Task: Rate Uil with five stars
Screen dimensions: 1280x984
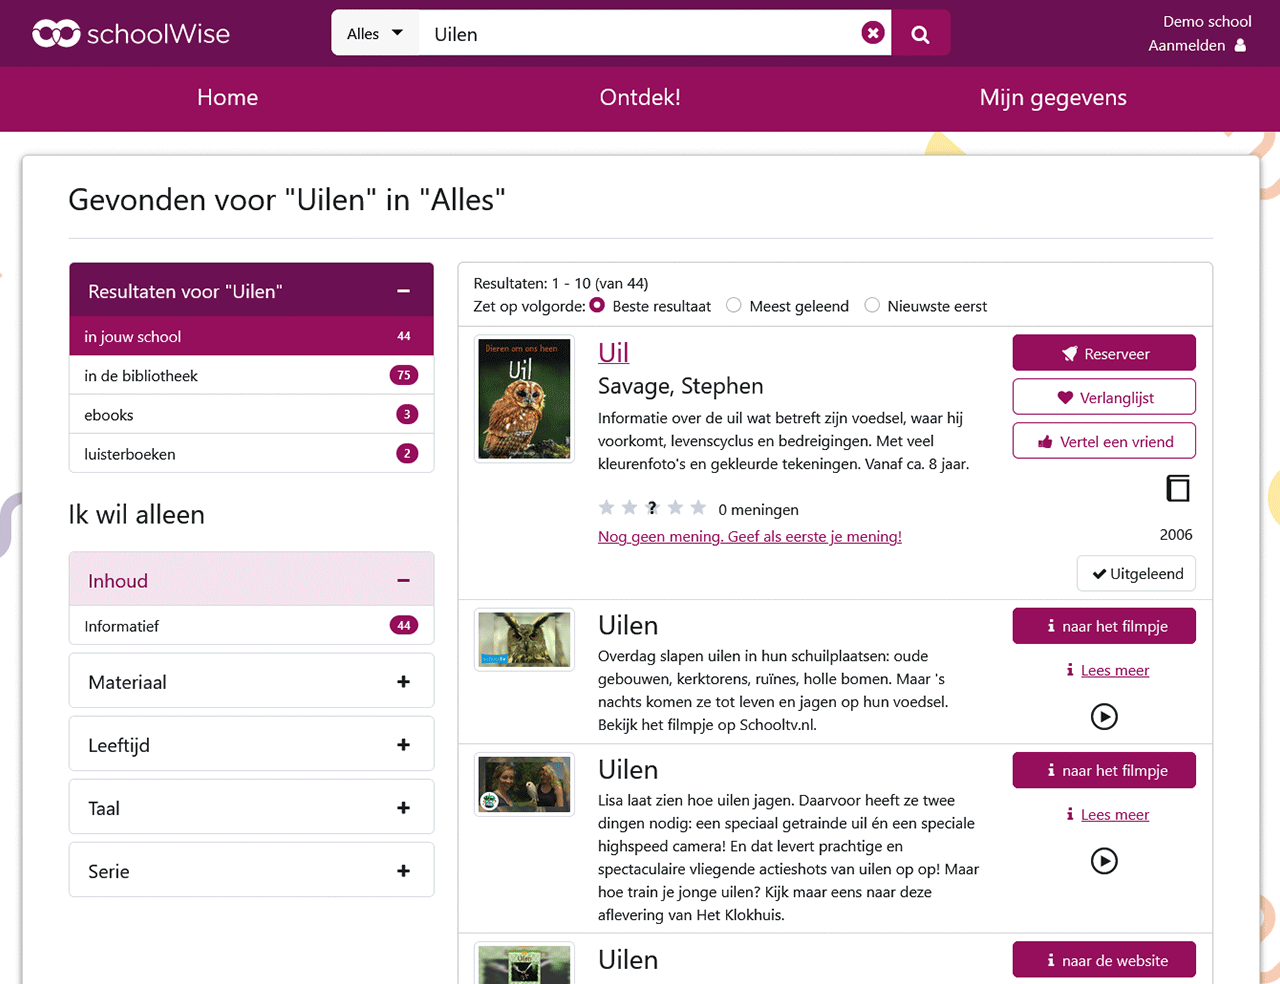Action: 698,507
